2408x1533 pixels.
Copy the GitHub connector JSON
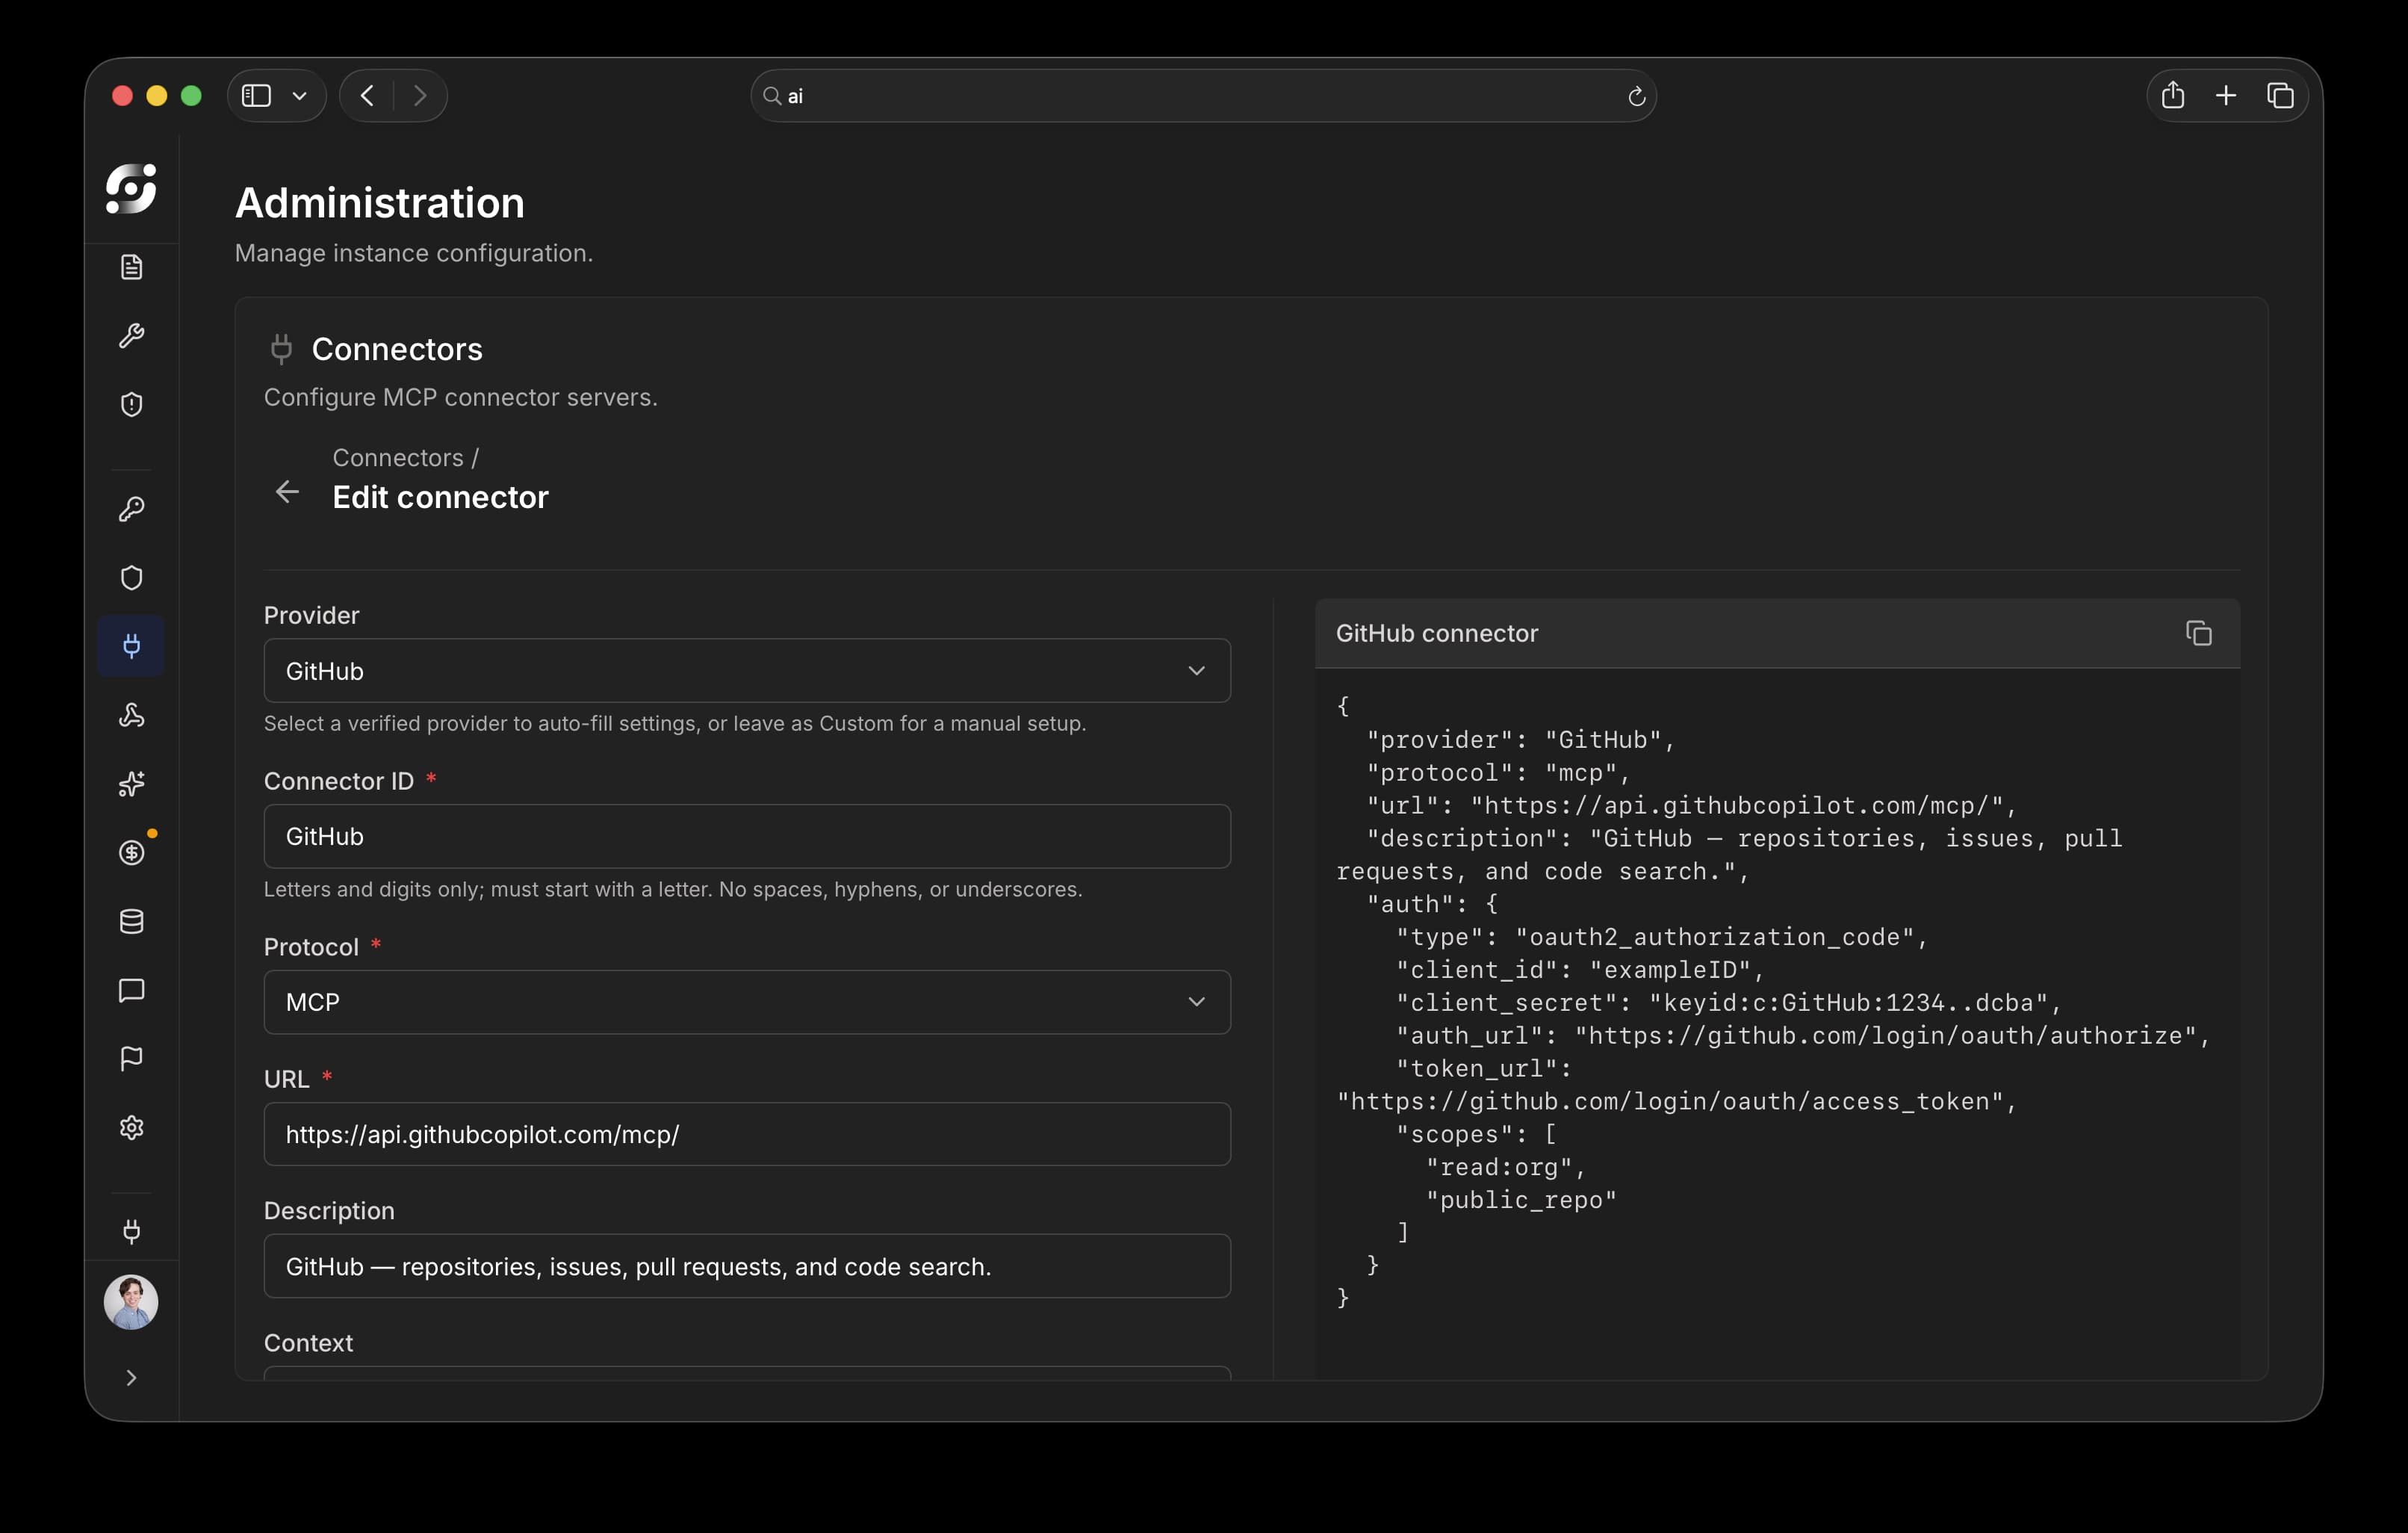click(x=2198, y=633)
